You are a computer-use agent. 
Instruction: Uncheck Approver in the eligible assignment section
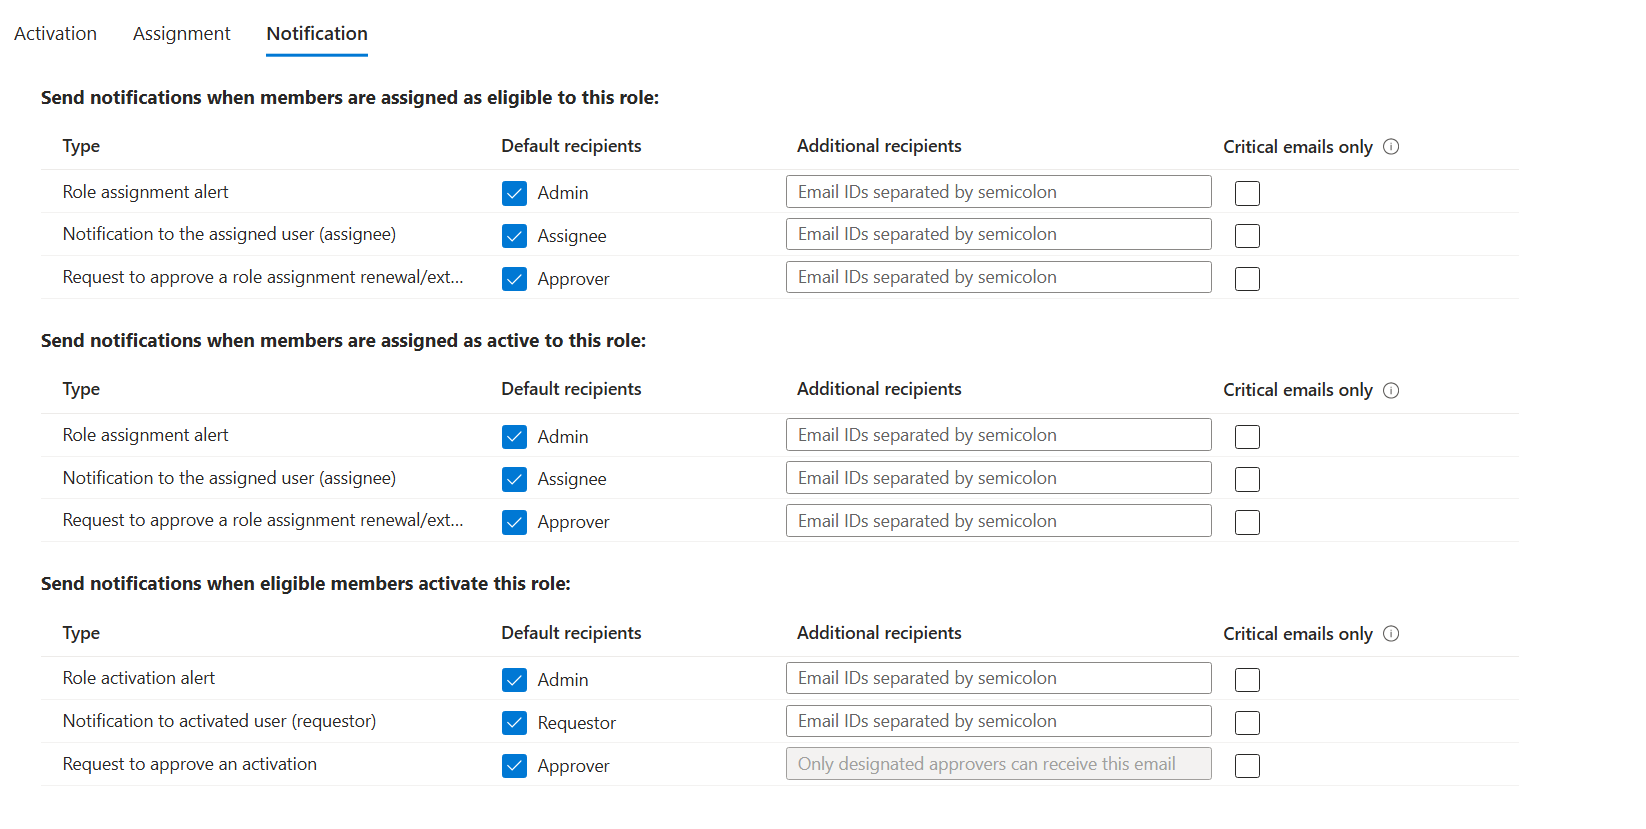tap(514, 279)
